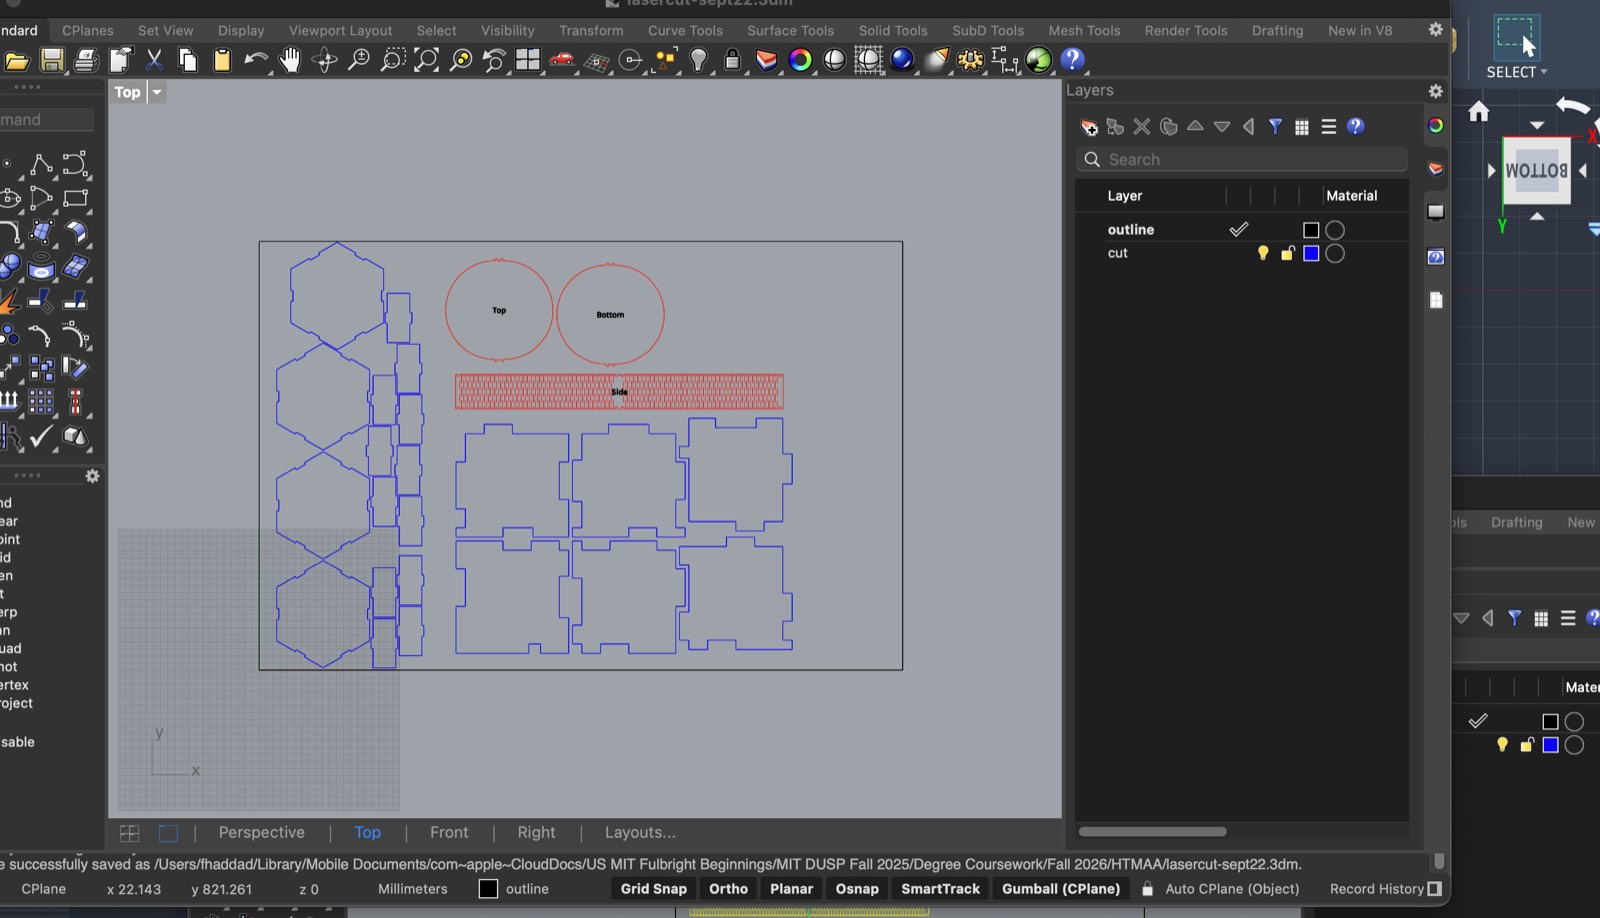The image size is (1600, 918).
Task: Click the Layers Search field
Action: point(1242,160)
